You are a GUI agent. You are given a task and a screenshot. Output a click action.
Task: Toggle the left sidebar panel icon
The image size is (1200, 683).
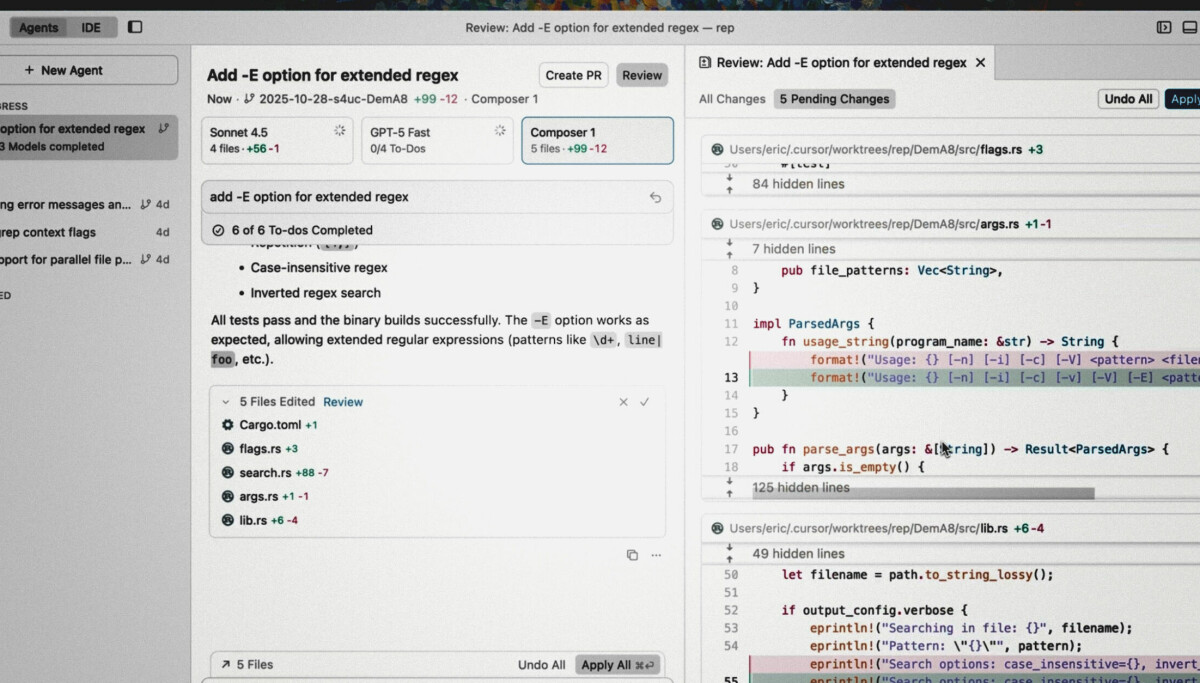coord(135,27)
